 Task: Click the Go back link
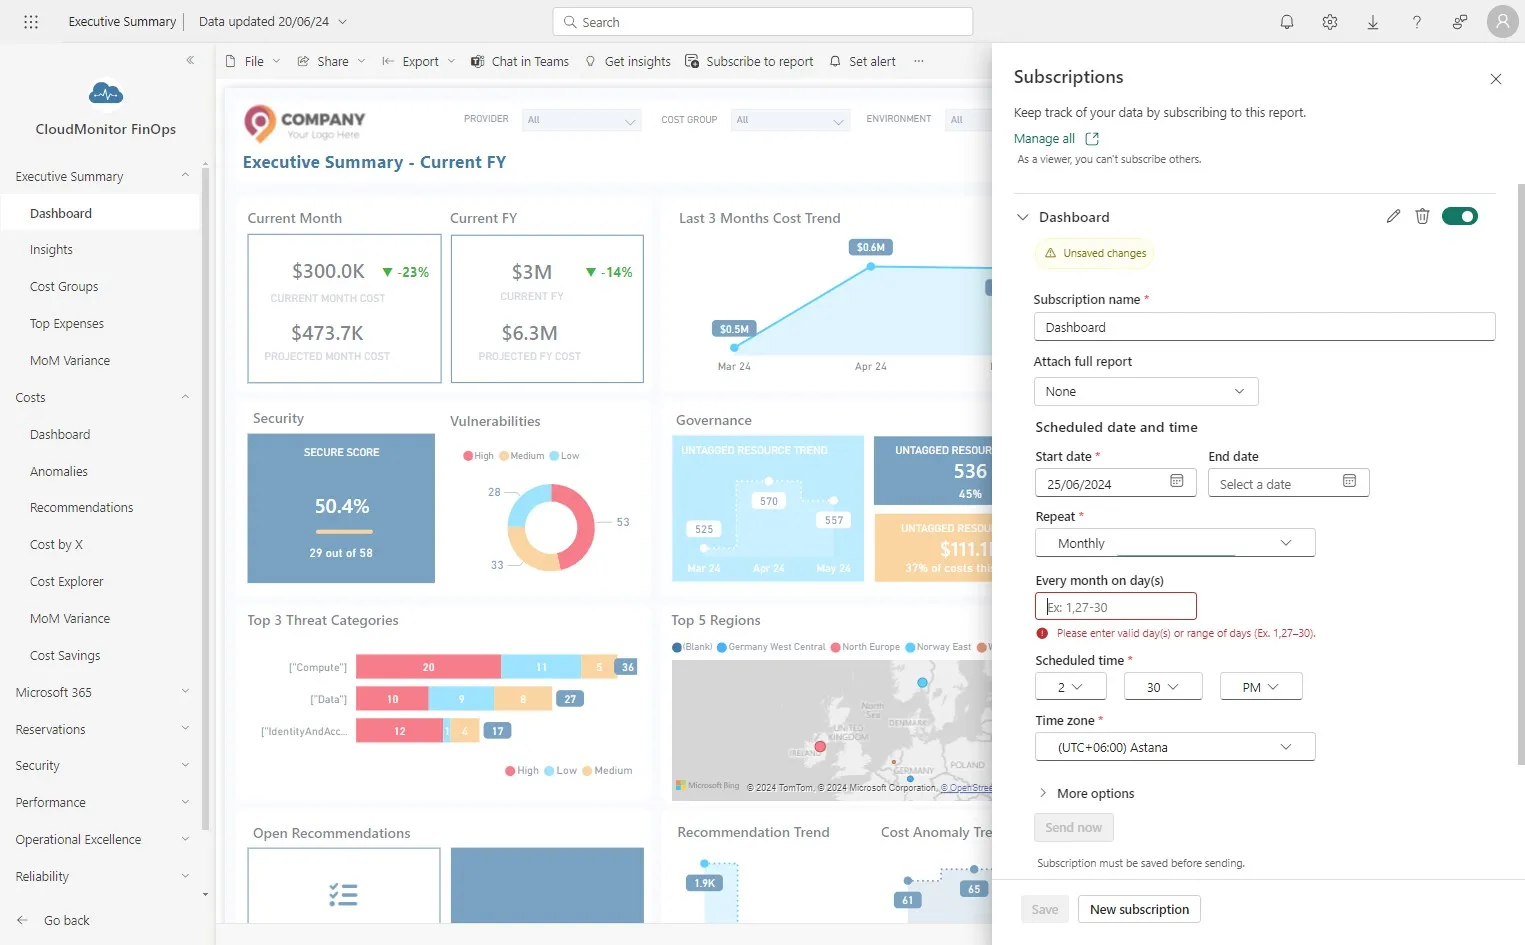click(x=67, y=920)
